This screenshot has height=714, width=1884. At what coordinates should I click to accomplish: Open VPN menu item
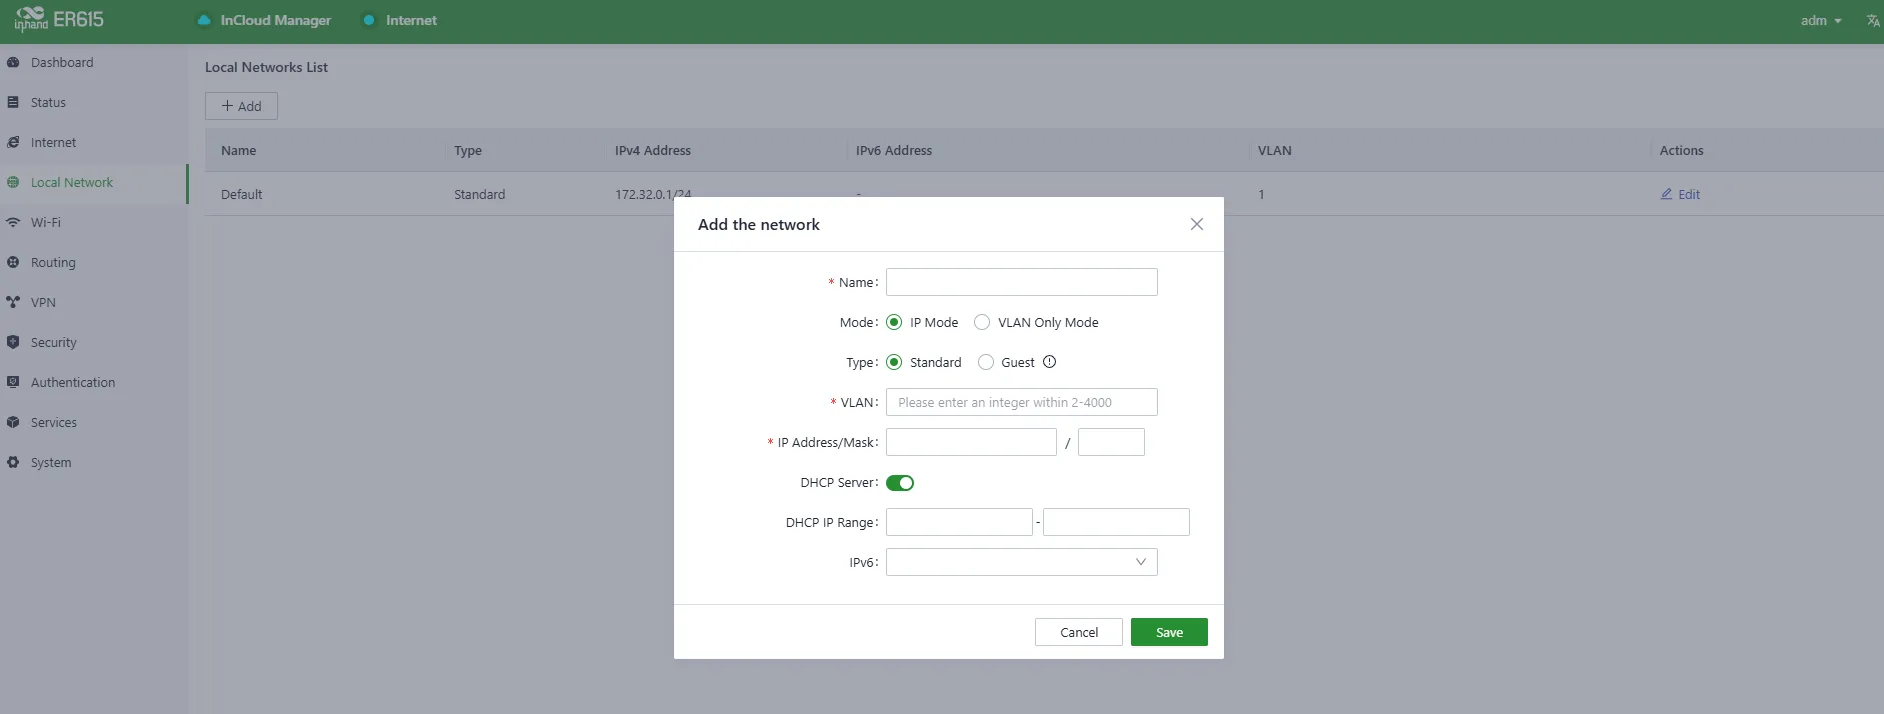tap(94, 302)
